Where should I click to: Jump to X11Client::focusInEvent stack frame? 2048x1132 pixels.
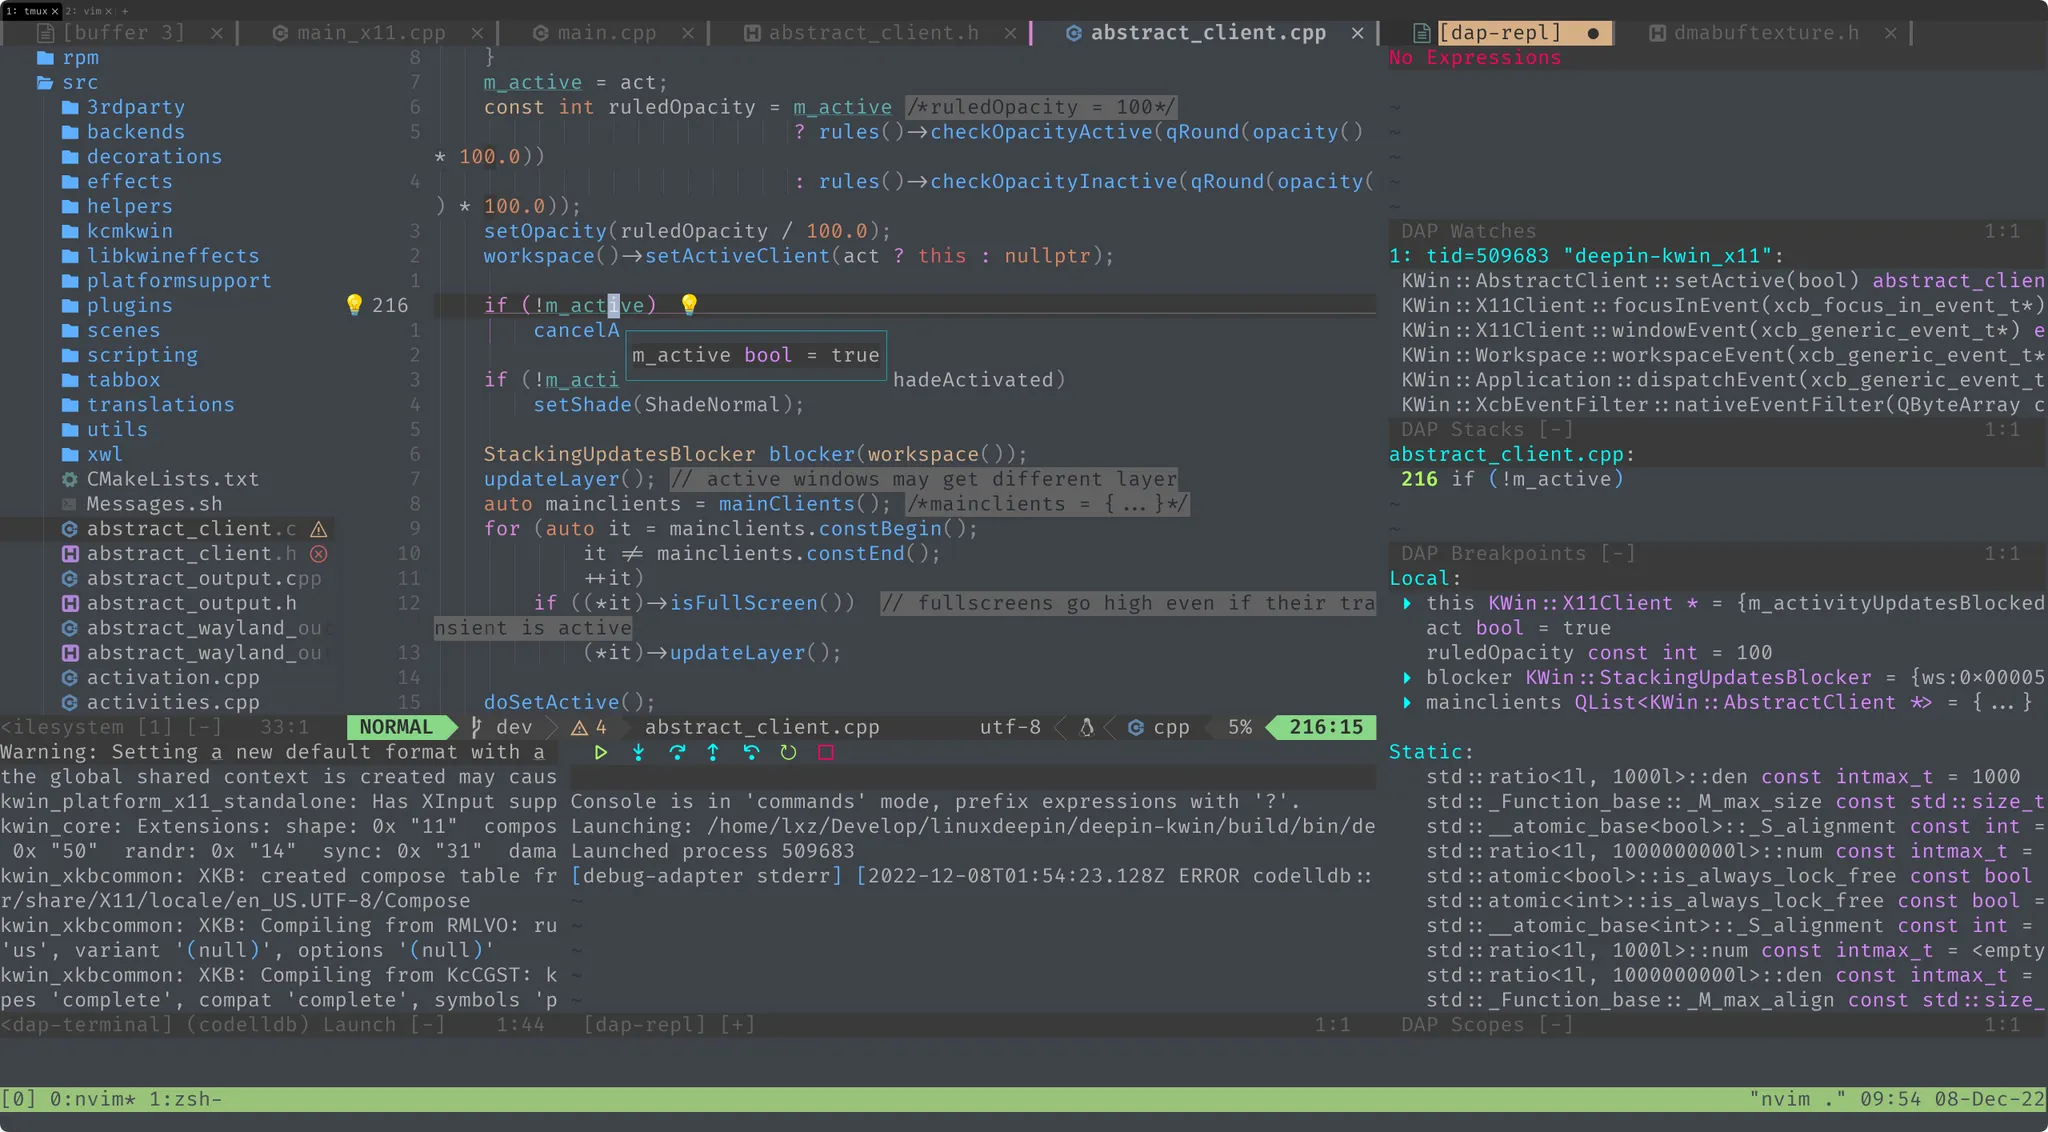pyautogui.click(x=1722, y=305)
